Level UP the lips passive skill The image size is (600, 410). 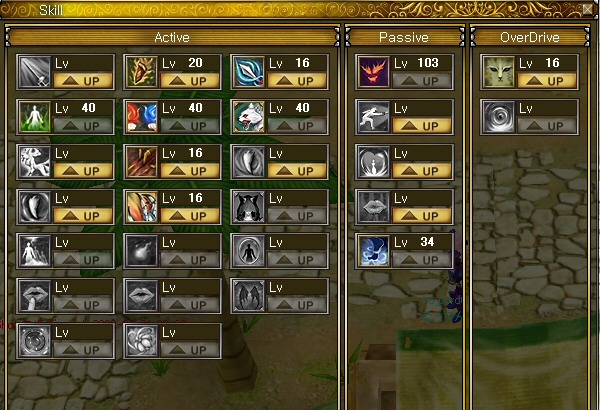(422, 216)
